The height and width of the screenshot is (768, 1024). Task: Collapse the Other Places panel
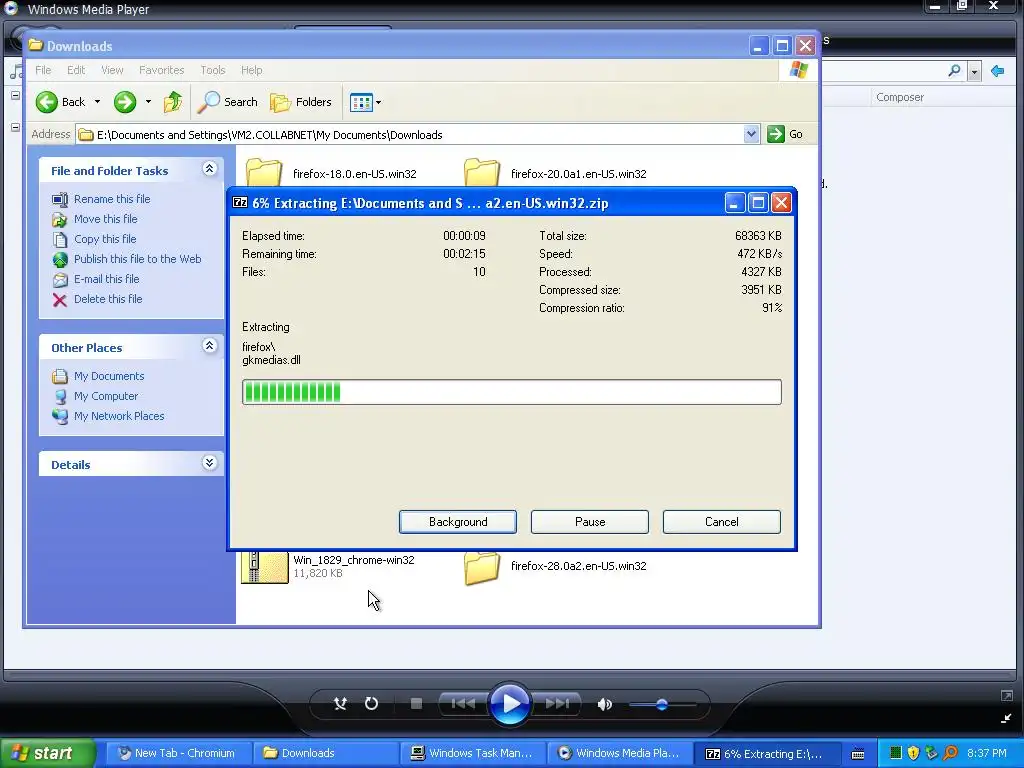coord(209,346)
